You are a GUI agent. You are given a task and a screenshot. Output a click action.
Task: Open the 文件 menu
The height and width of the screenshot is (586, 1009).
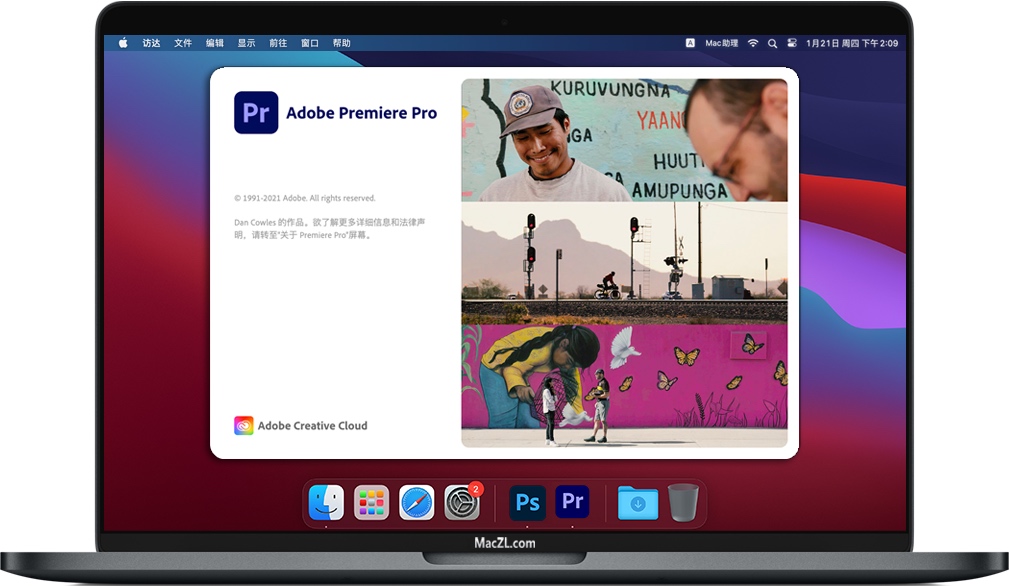183,43
